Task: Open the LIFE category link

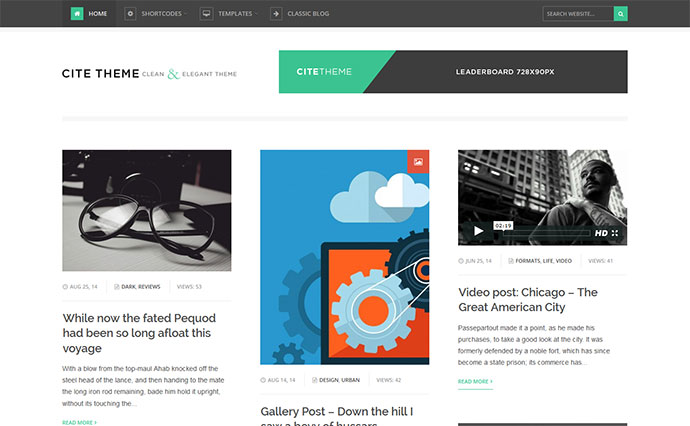Action: pos(548,261)
